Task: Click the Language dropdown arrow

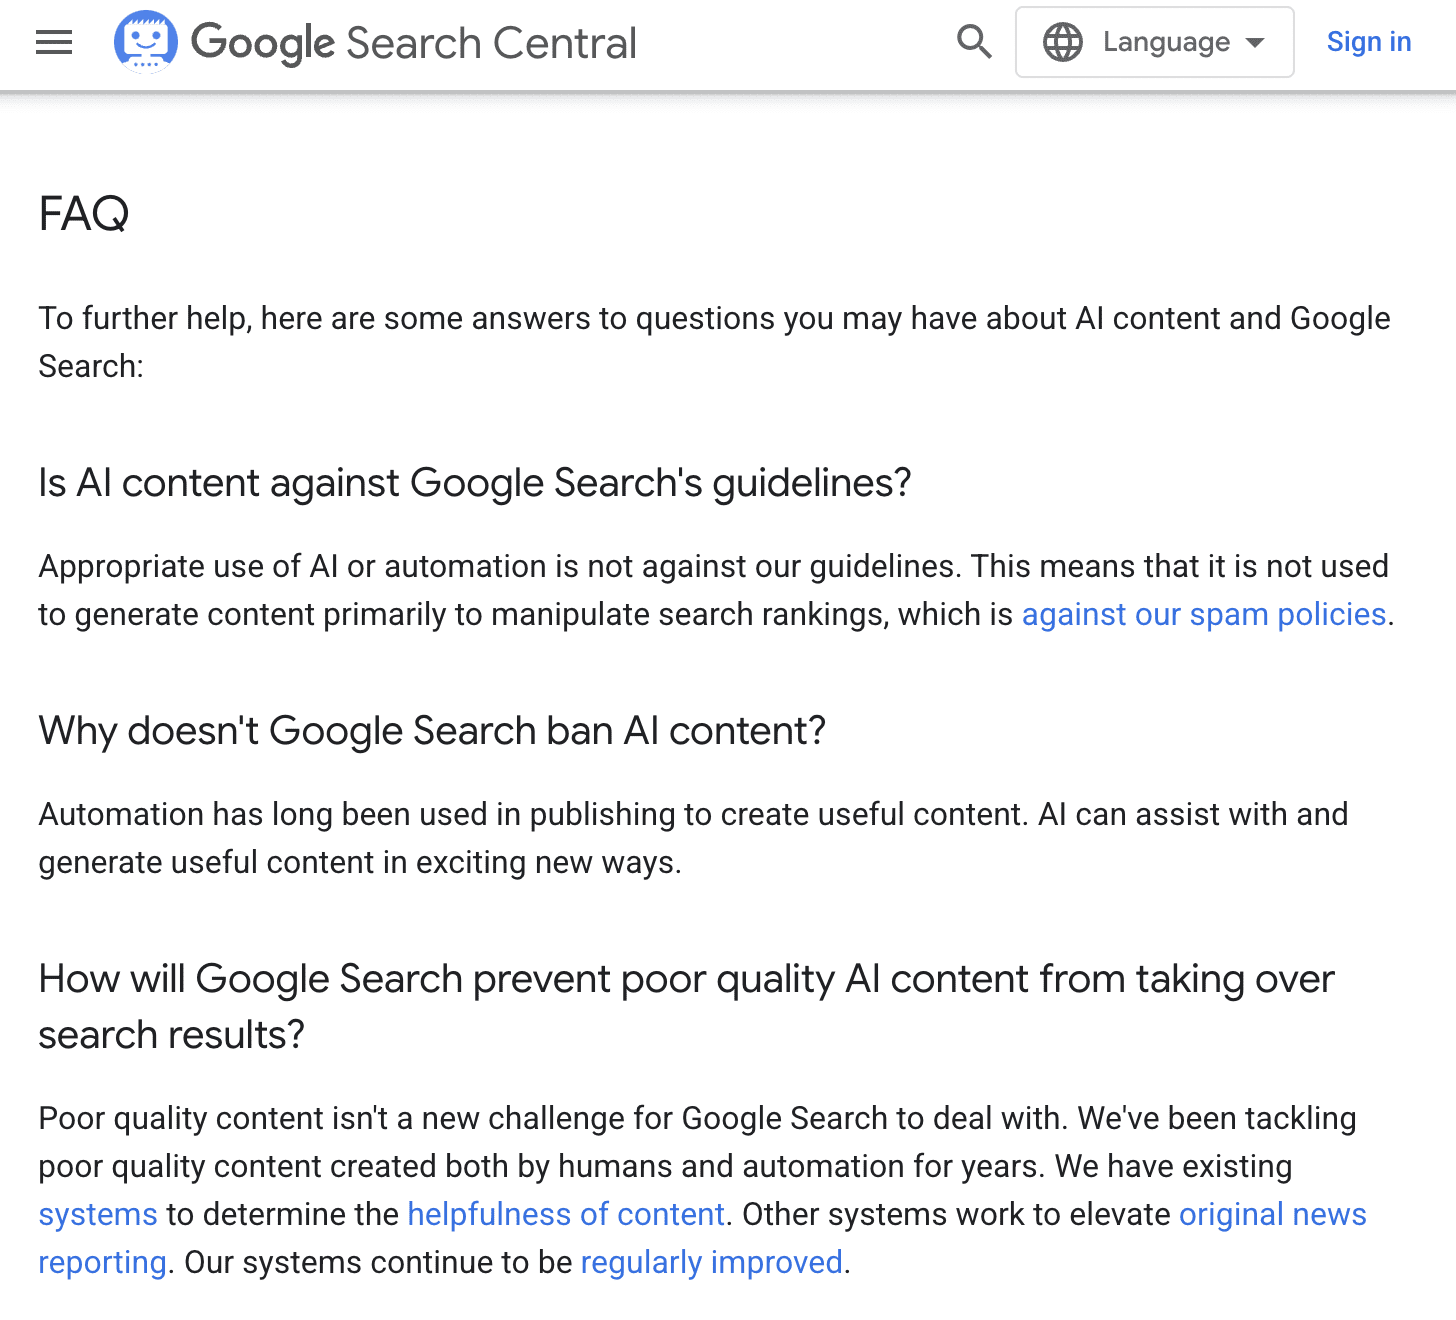Action: click(x=1253, y=43)
